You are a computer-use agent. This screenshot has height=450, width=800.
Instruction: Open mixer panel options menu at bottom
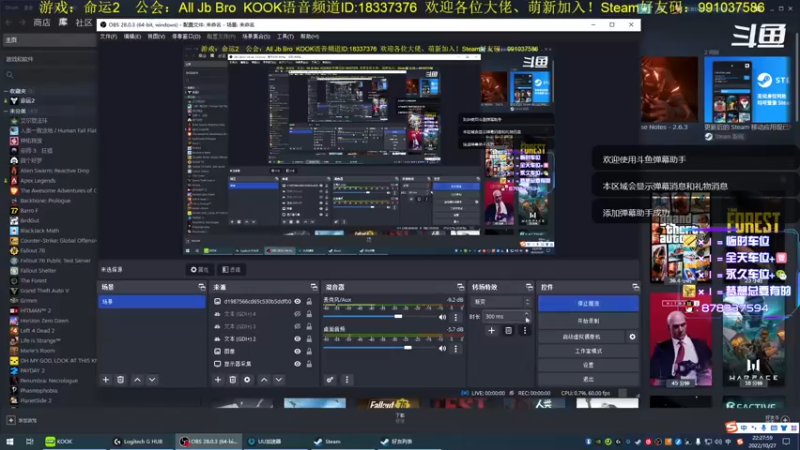pyautogui.click(x=347, y=380)
